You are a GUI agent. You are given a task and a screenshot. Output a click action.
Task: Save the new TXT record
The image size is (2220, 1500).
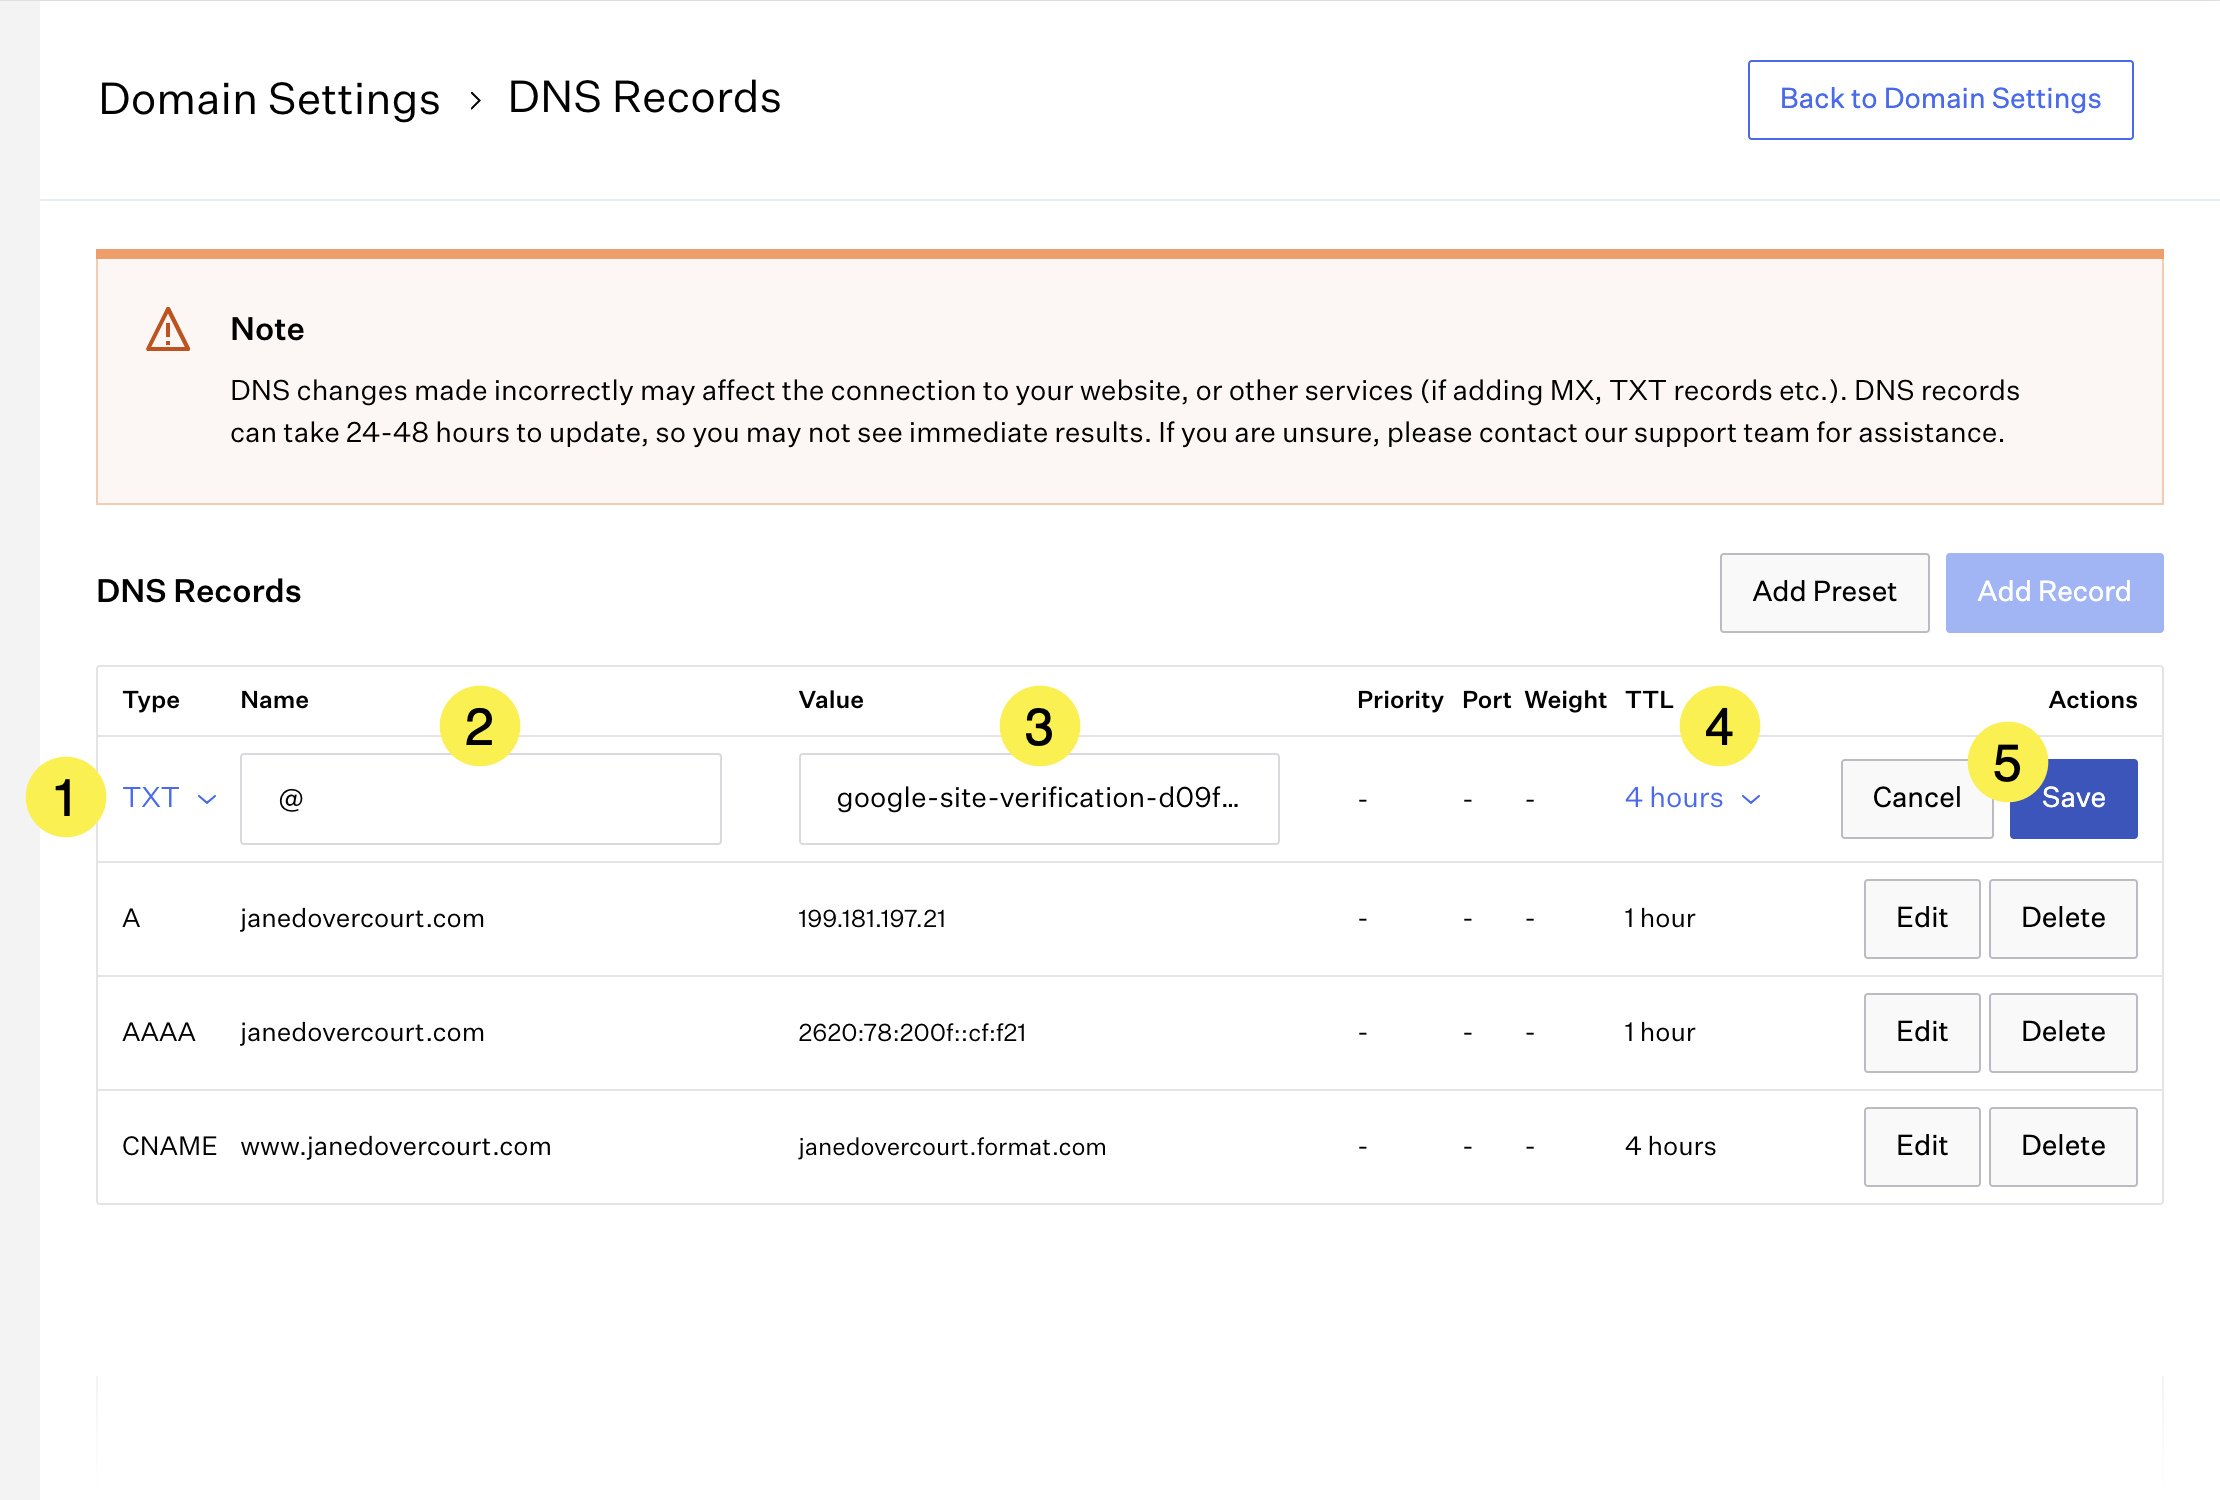tap(2074, 798)
